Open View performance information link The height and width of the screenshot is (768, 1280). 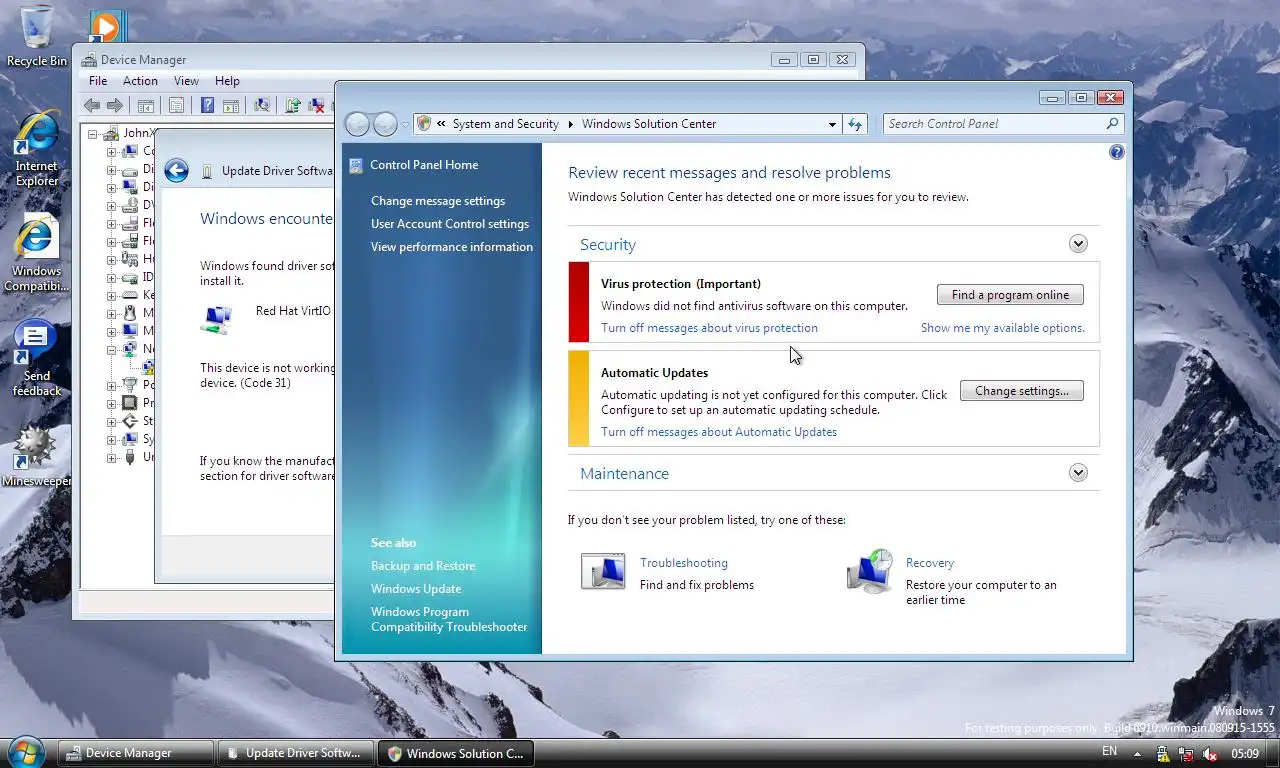click(x=452, y=247)
